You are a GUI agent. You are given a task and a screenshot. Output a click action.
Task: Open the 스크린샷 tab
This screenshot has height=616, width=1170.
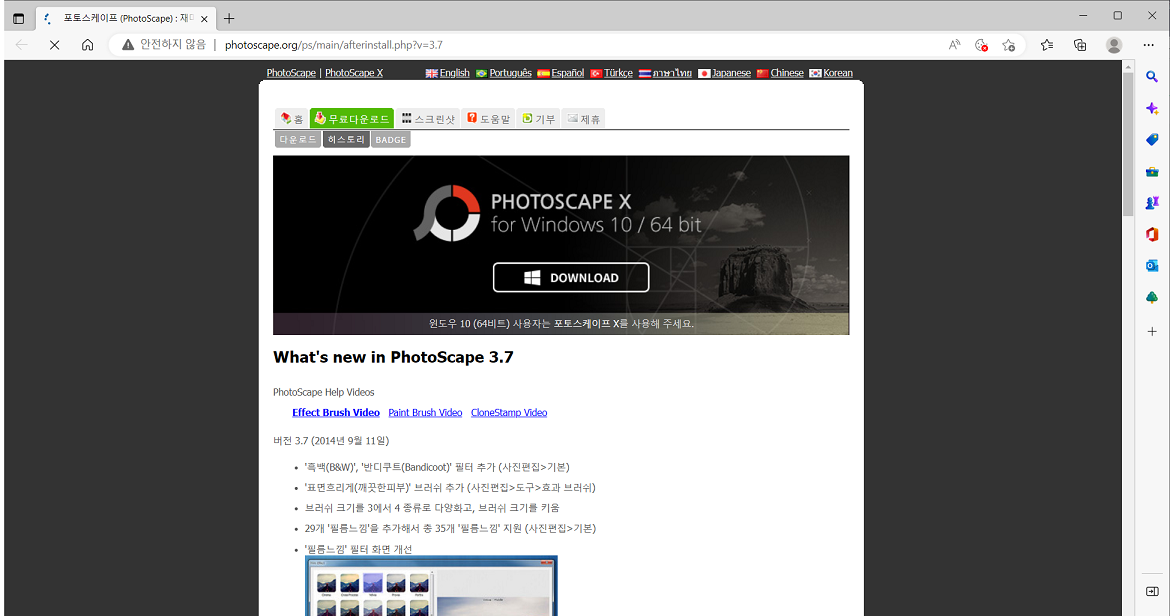tap(428, 119)
